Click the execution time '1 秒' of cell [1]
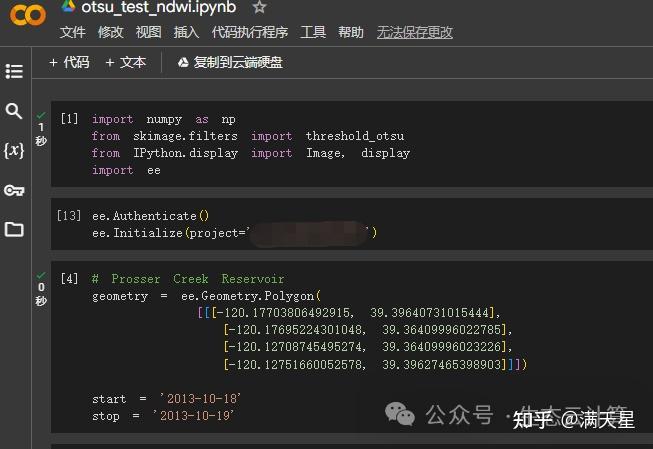This screenshot has height=449, width=653. [41, 134]
